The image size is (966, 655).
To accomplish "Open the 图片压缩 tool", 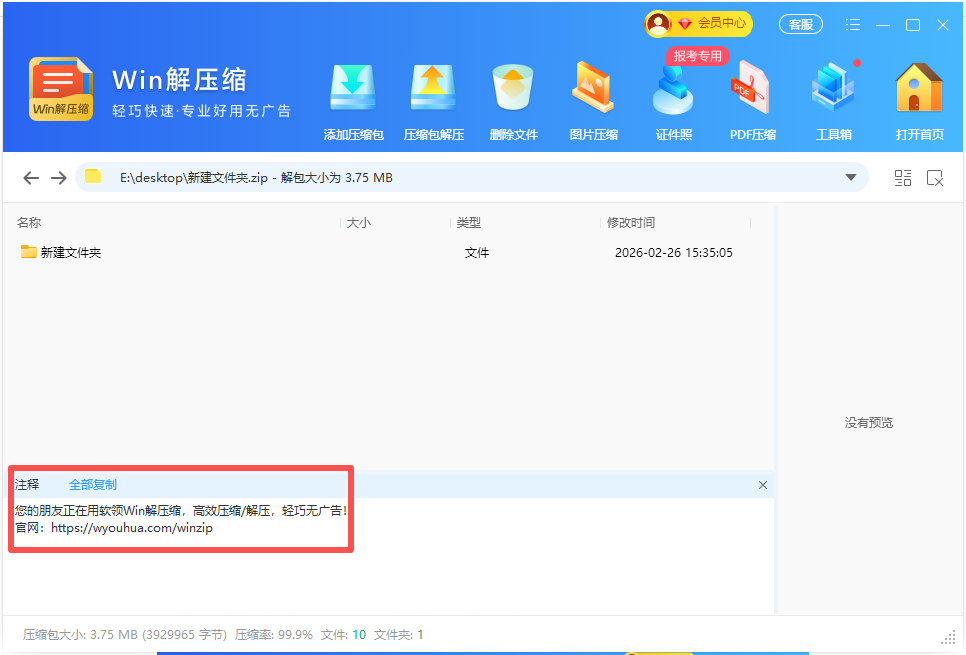I will 593,101.
